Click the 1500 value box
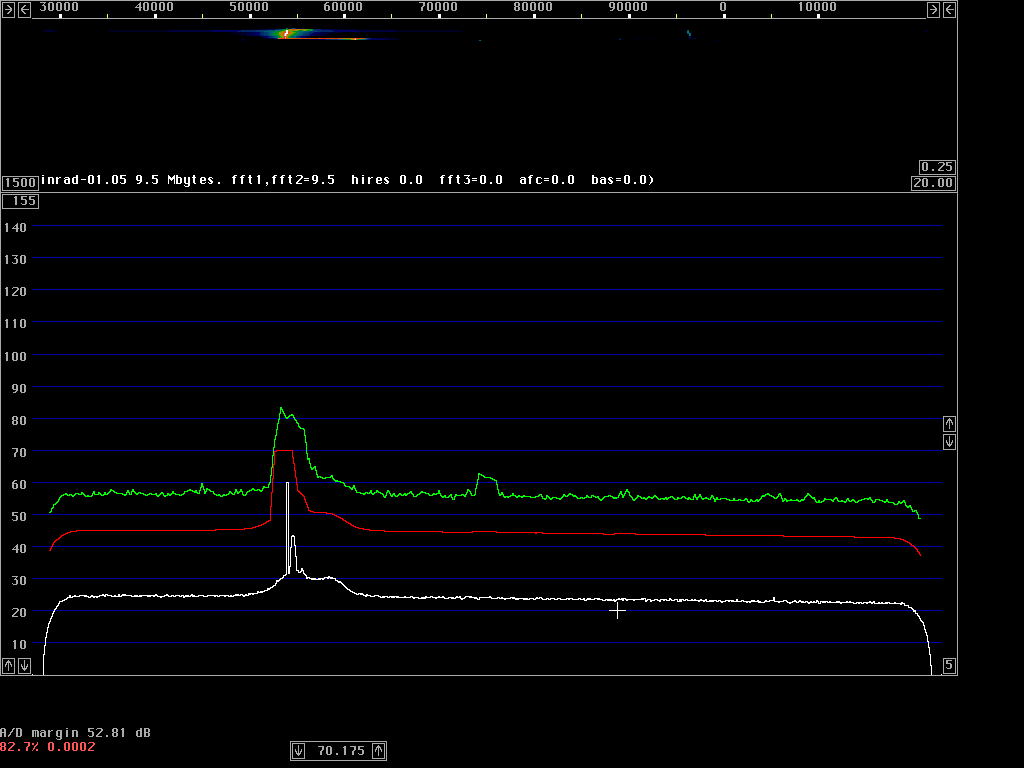This screenshot has height=768, width=1024. [20, 183]
